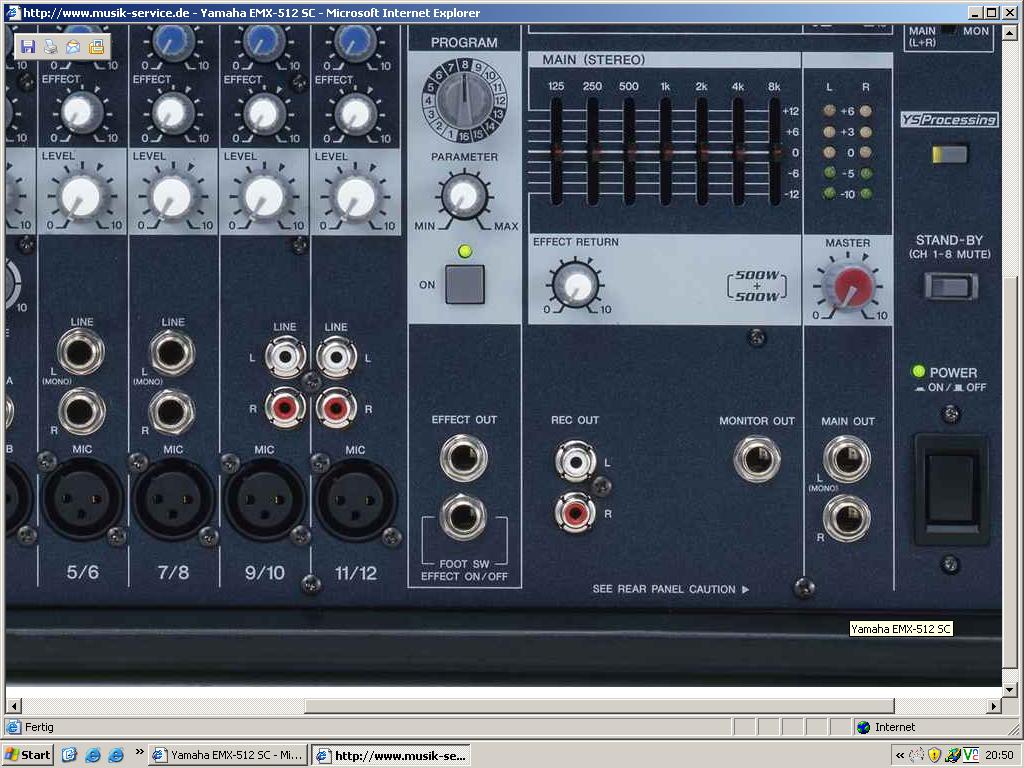Expand hidden tray icons with « arrow
The width and height of the screenshot is (1024, 768).
pyautogui.click(x=900, y=756)
